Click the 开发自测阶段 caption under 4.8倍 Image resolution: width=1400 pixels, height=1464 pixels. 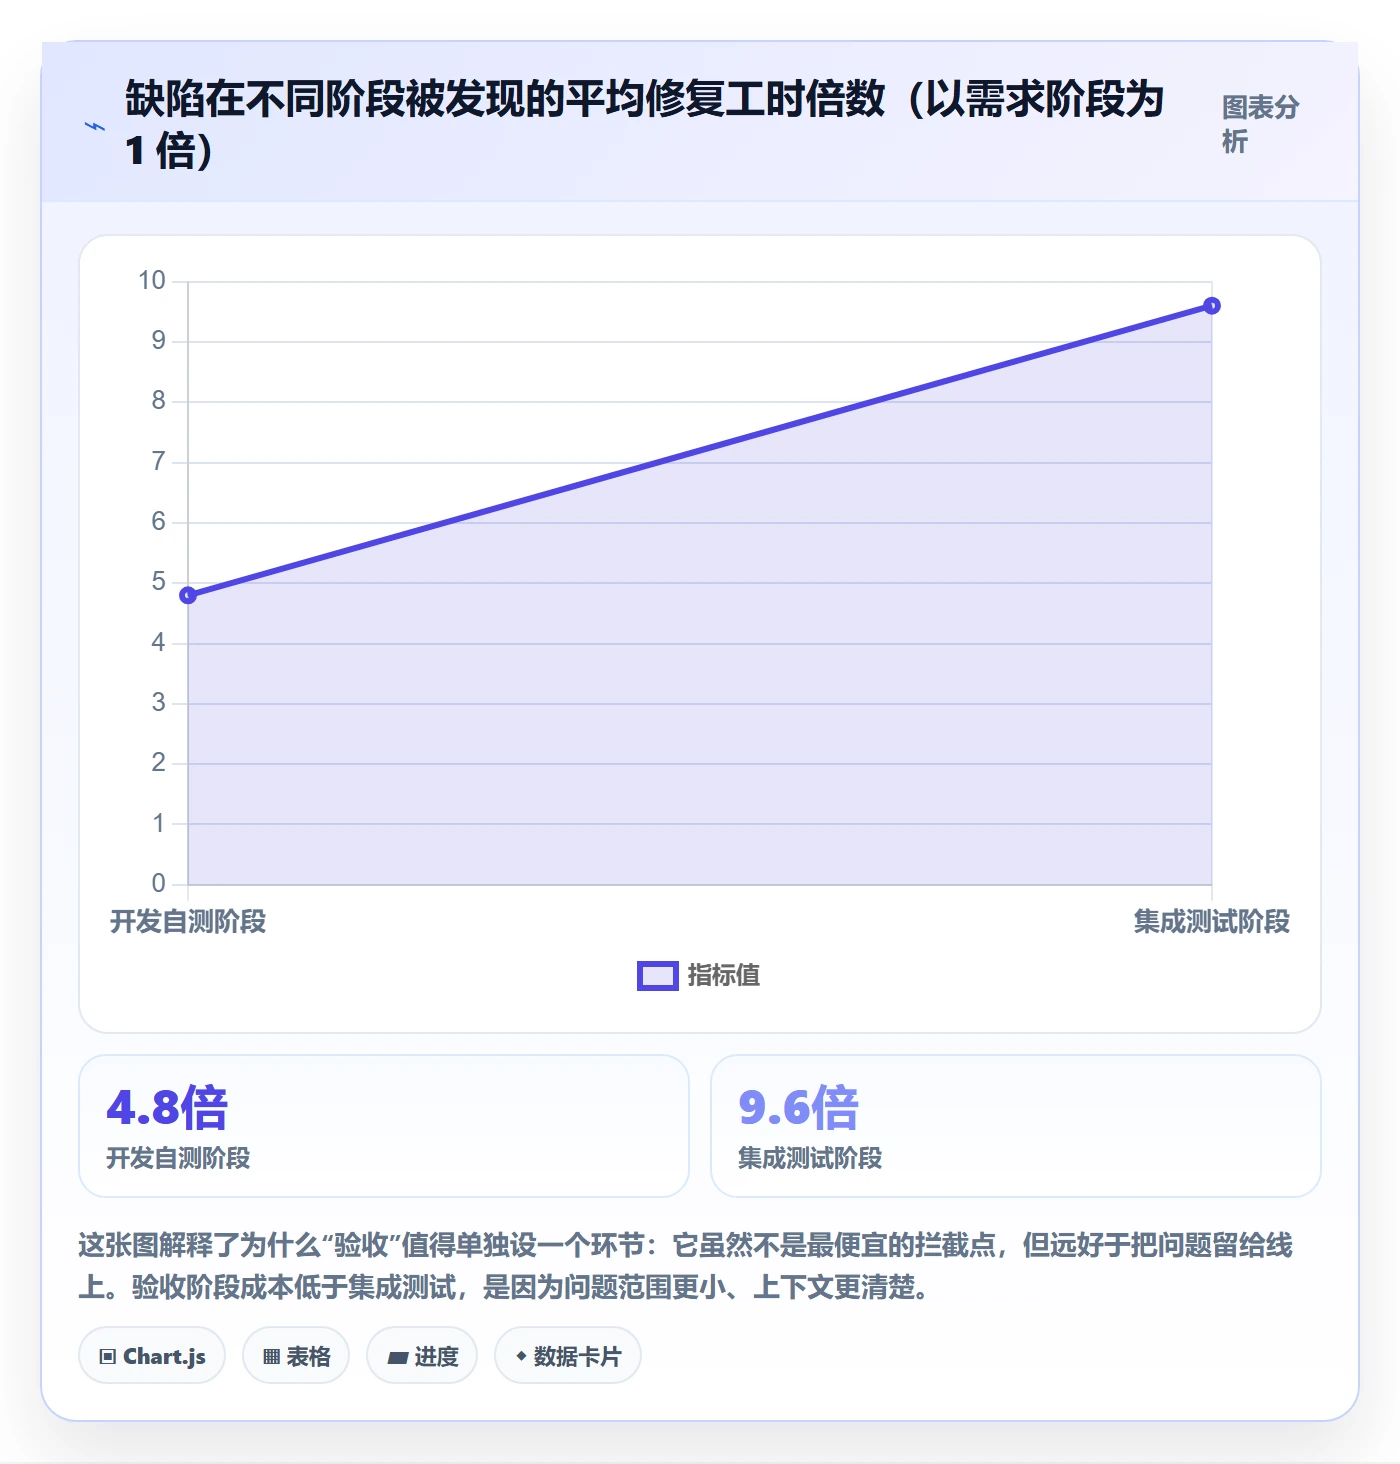[x=179, y=1158]
